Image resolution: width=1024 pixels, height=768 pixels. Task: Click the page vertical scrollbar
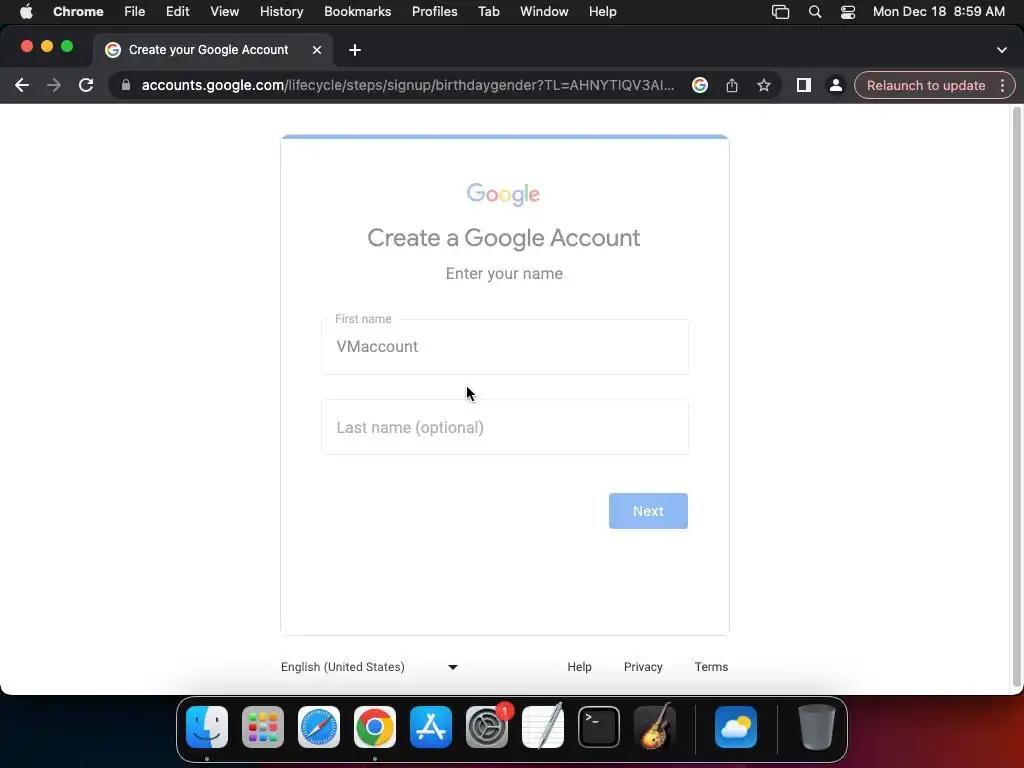coord(1016,397)
